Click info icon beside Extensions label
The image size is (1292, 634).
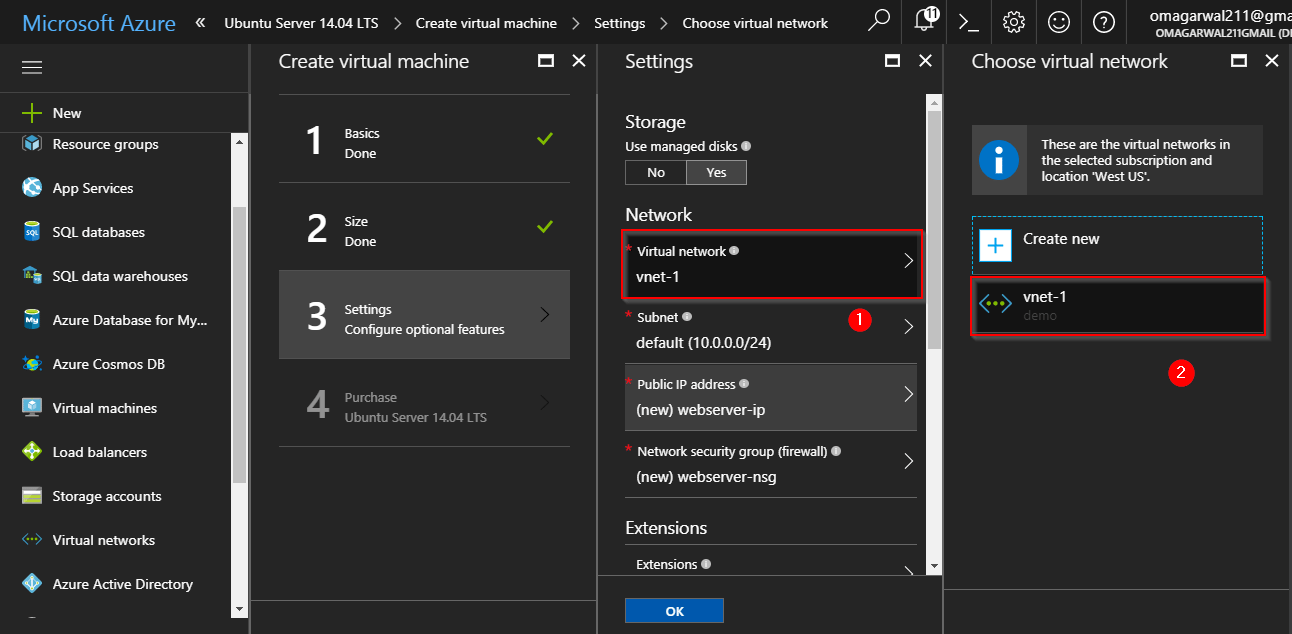[706, 564]
